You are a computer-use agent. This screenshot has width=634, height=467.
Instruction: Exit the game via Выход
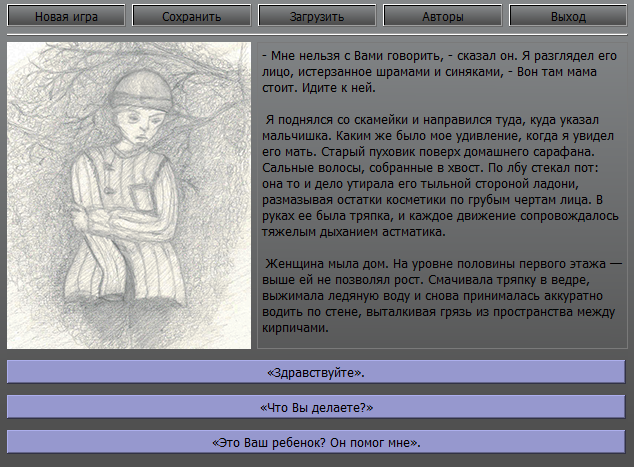(x=568, y=16)
